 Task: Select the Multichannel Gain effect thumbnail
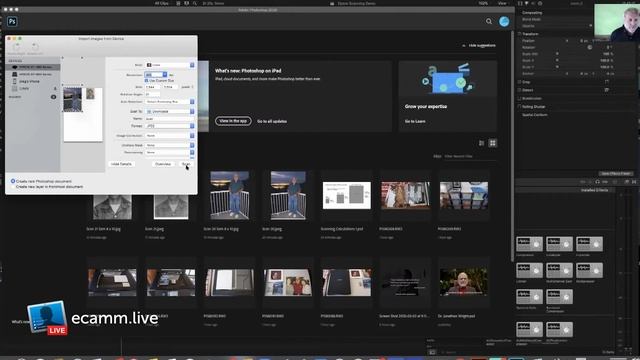point(559,270)
